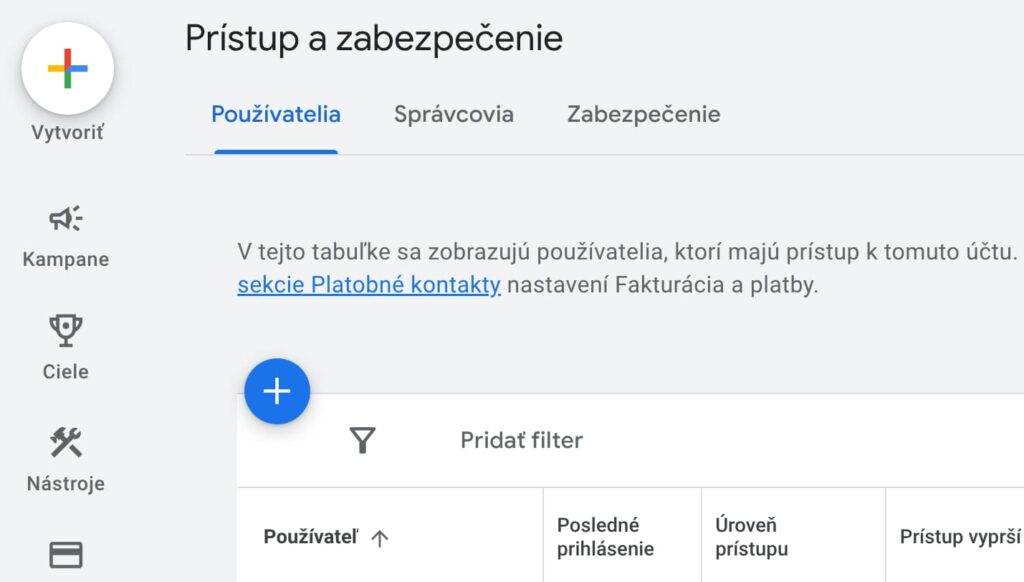Open billing via the credit card icon
This screenshot has height=582, width=1024.
pyautogui.click(x=66, y=555)
